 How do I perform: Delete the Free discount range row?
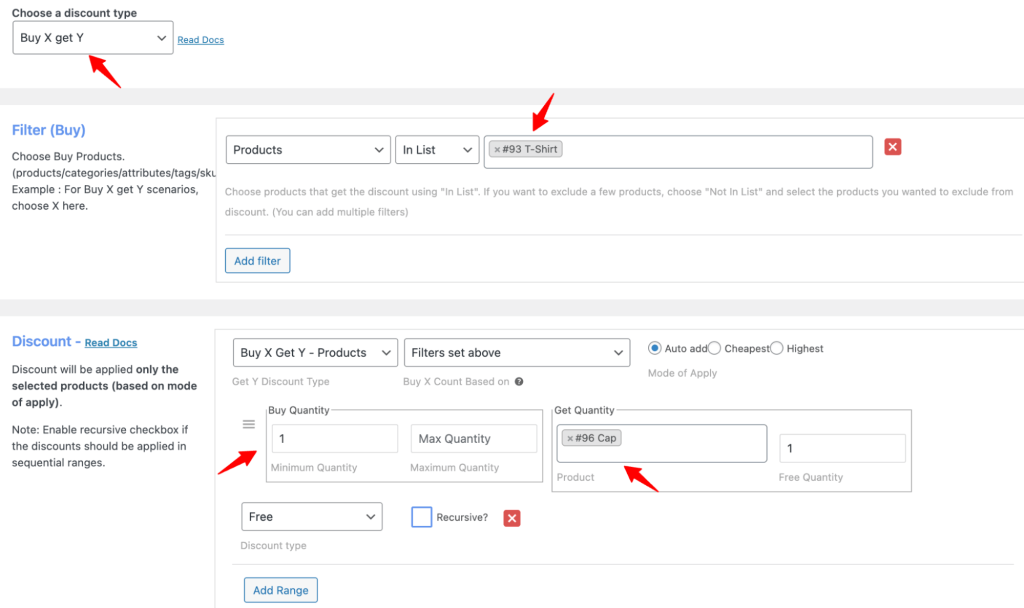511,517
